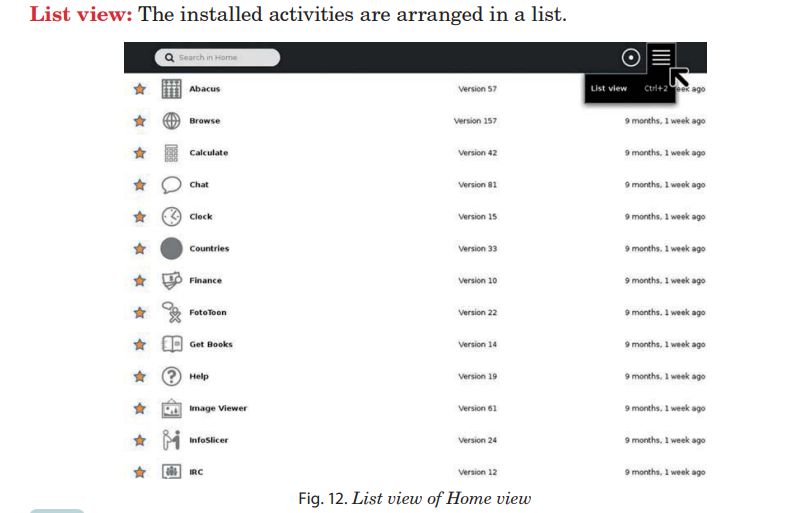Select the Countries activity name
This screenshot has height=513, width=799.
pyautogui.click(x=209, y=249)
